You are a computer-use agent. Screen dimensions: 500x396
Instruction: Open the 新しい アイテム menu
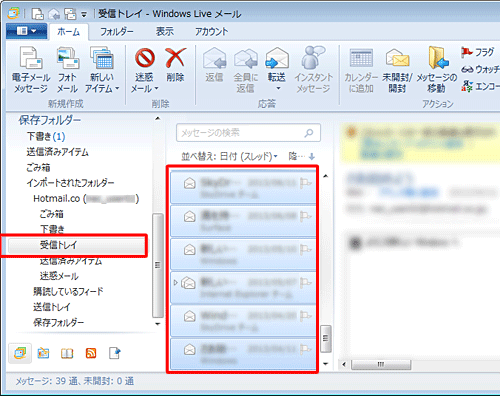(x=102, y=69)
